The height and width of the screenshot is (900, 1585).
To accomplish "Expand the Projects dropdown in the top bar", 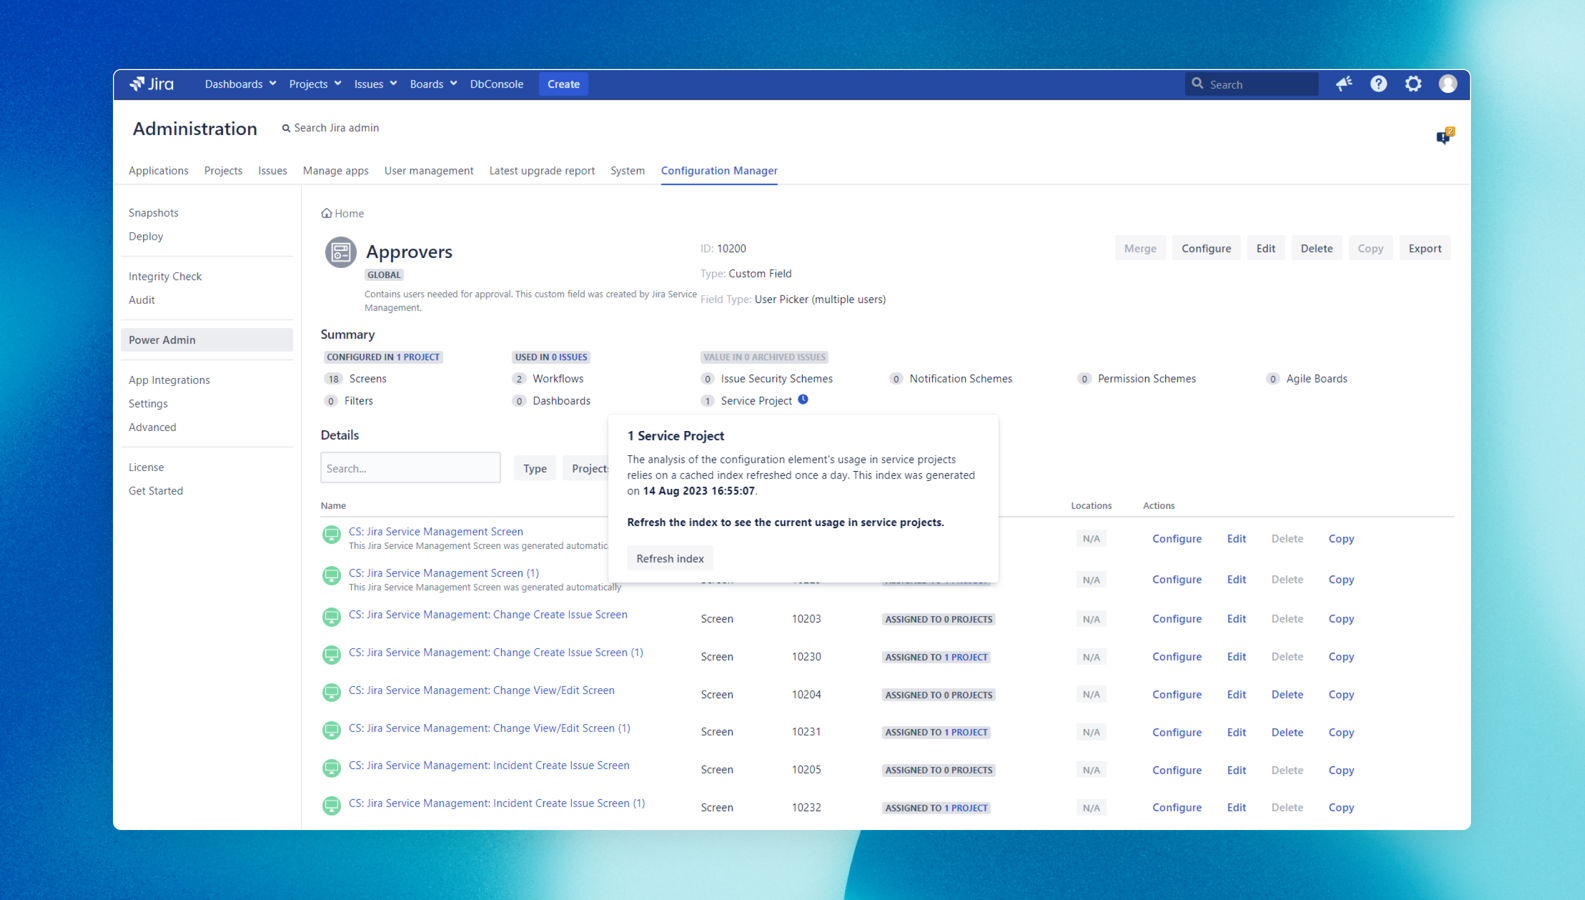I will coord(315,84).
